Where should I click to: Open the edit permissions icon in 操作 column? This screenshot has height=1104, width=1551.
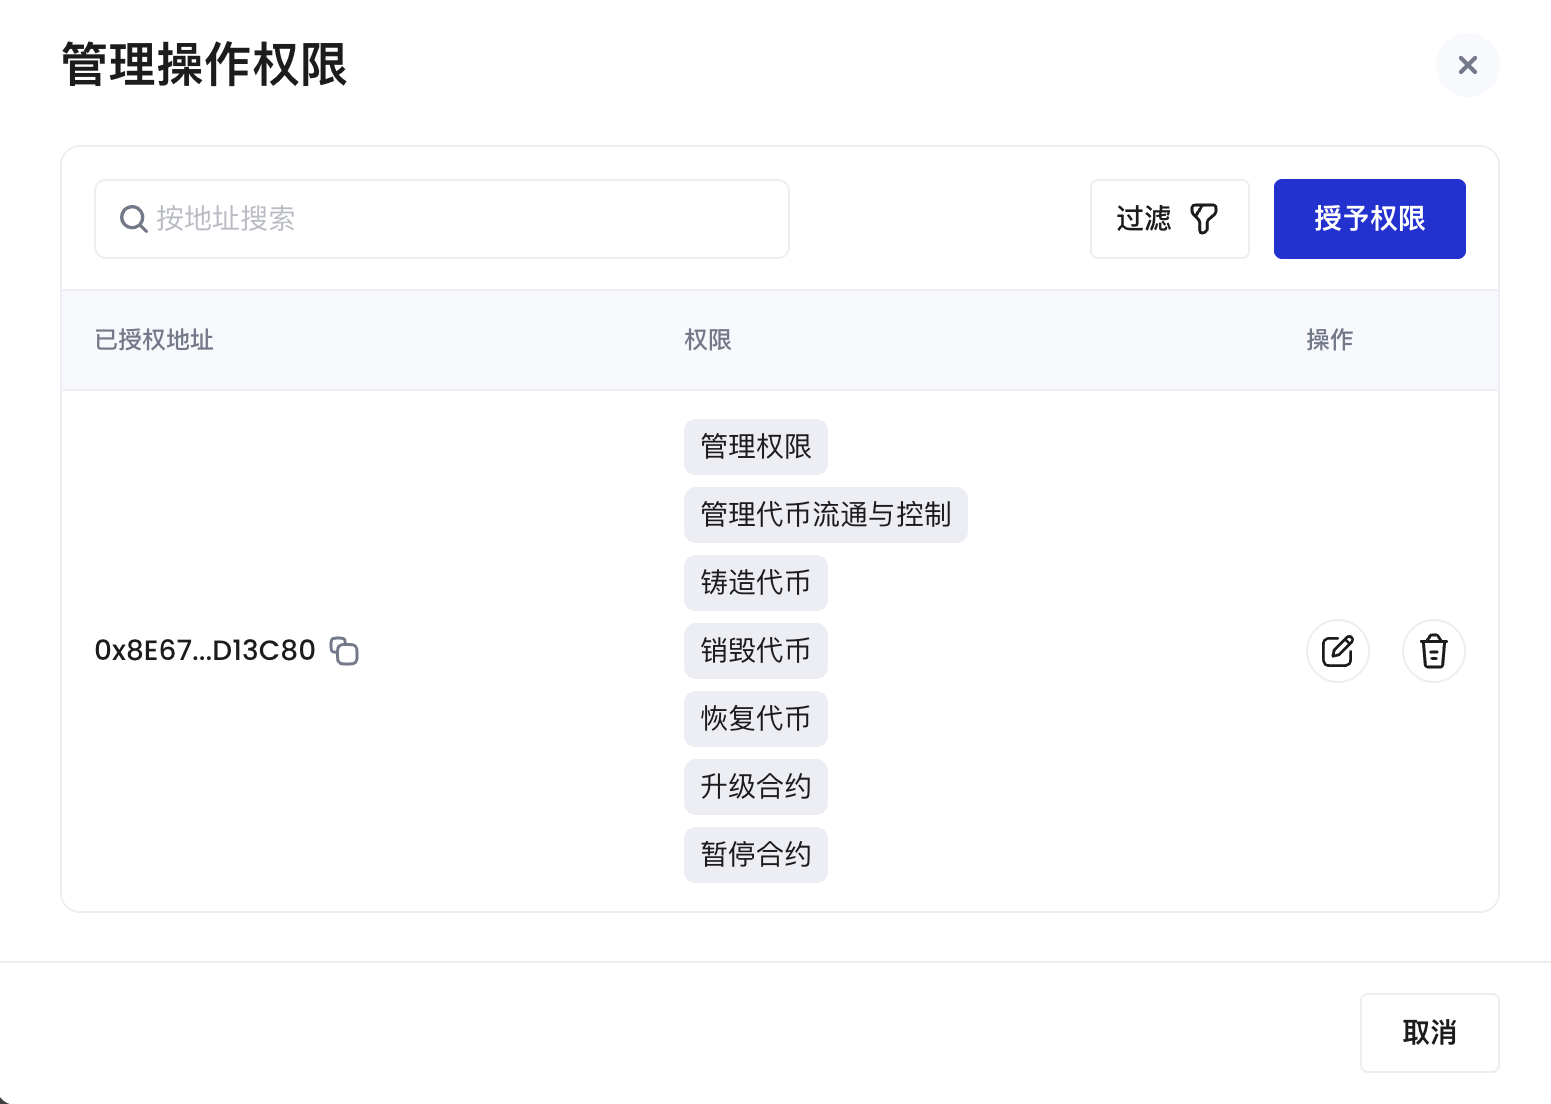tap(1338, 651)
